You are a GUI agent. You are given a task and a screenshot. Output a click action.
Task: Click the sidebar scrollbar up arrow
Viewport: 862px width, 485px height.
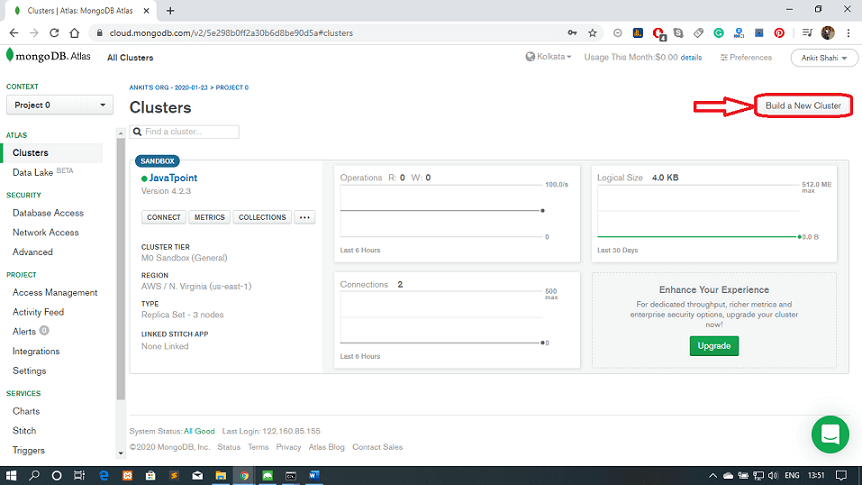121,133
